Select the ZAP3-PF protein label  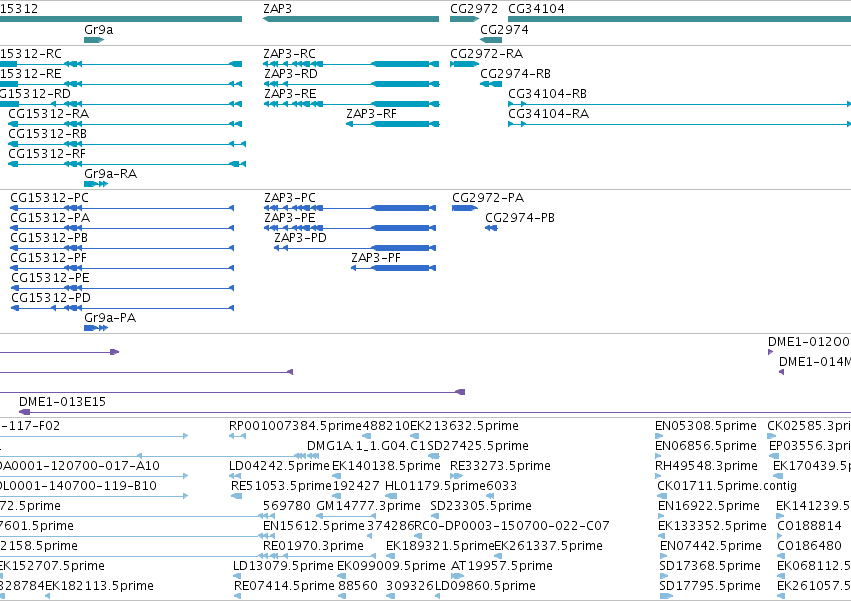point(376,258)
